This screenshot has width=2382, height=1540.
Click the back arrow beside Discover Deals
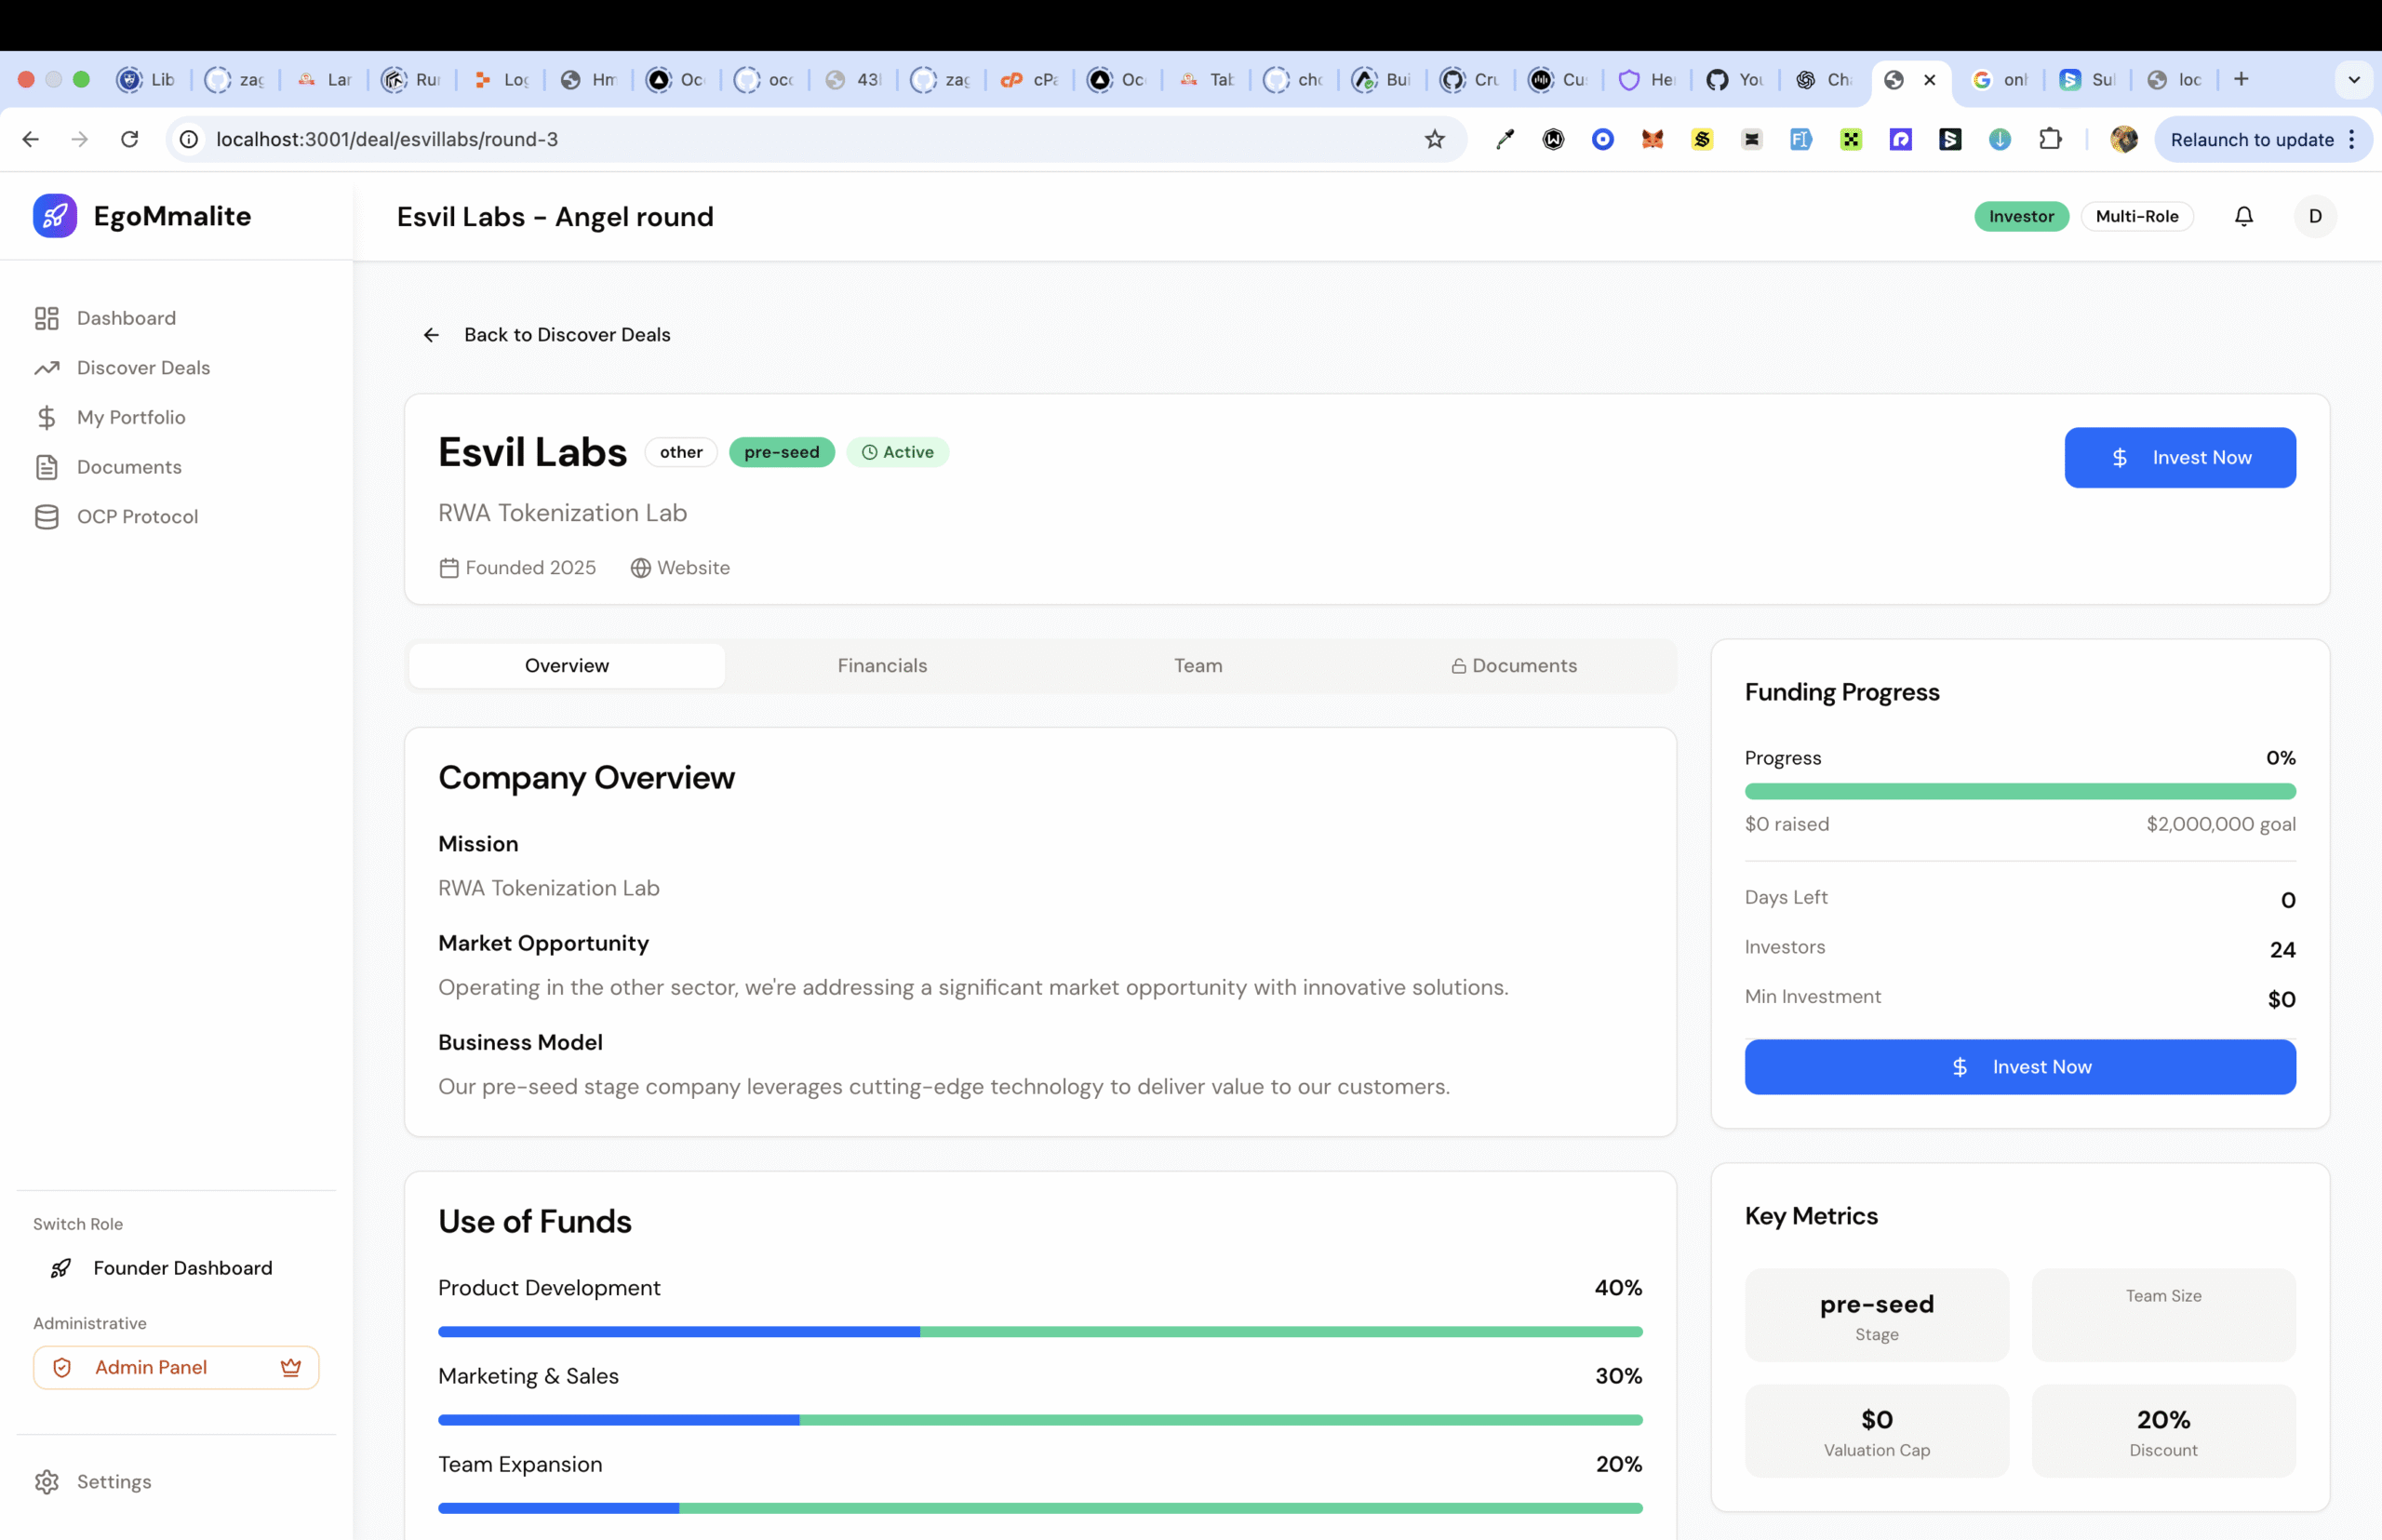(431, 335)
